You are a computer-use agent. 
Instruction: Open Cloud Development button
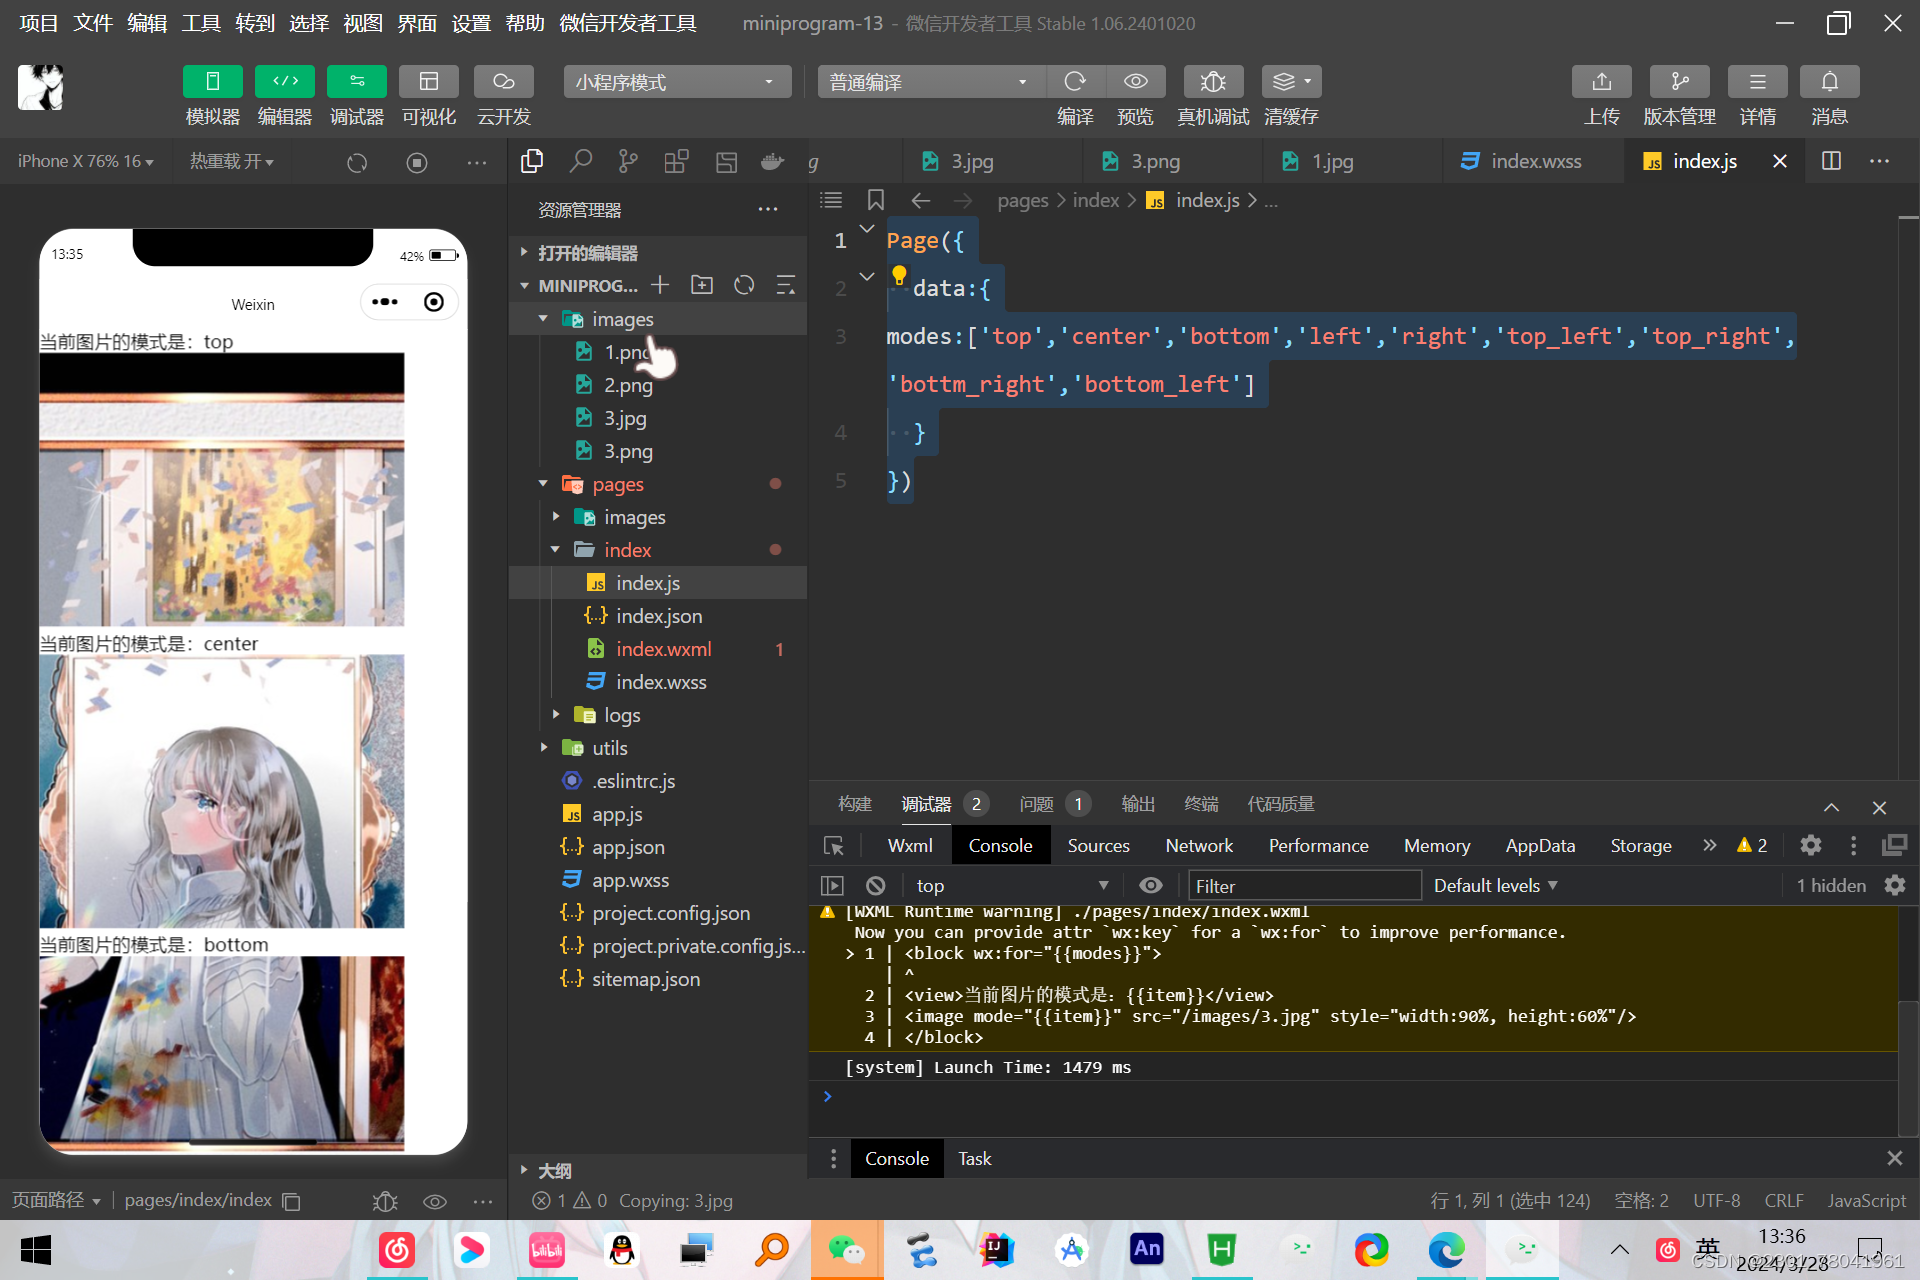click(504, 81)
